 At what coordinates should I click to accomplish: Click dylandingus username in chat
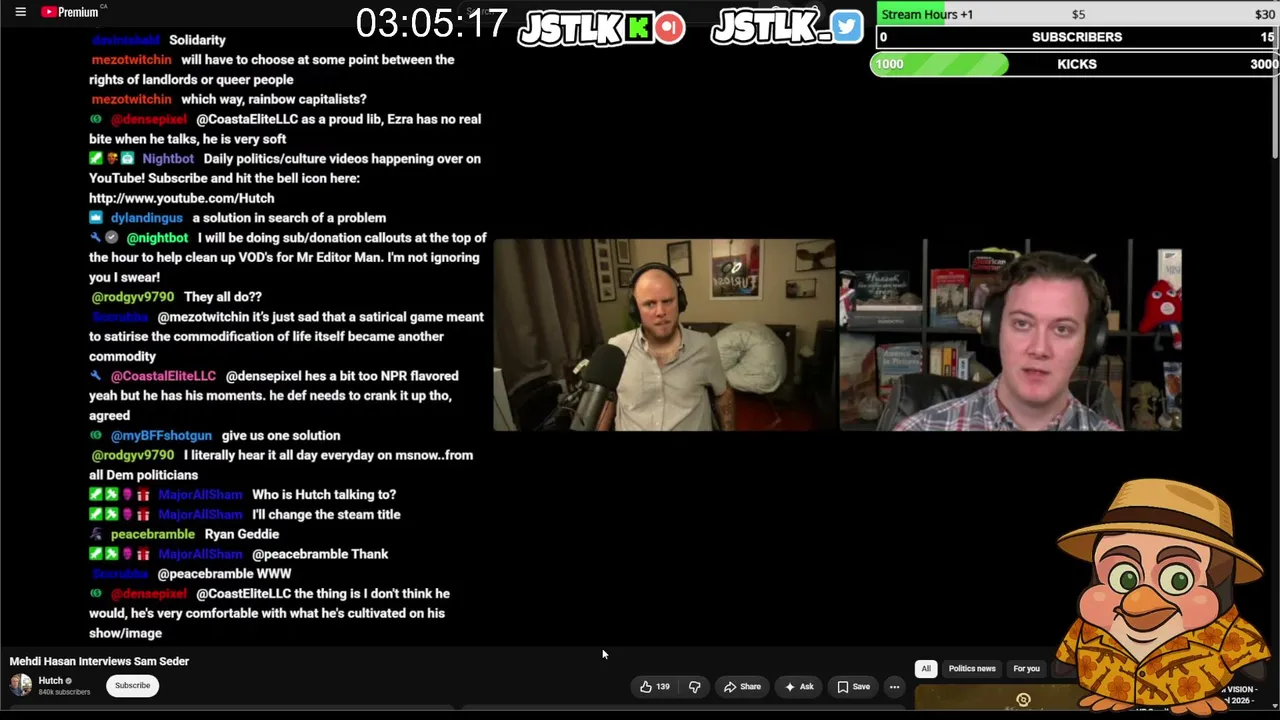click(x=147, y=218)
